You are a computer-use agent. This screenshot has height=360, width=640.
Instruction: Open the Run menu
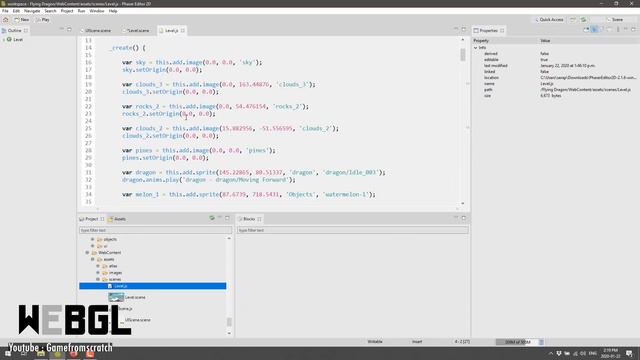pyautogui.click(x=81, y=11)
